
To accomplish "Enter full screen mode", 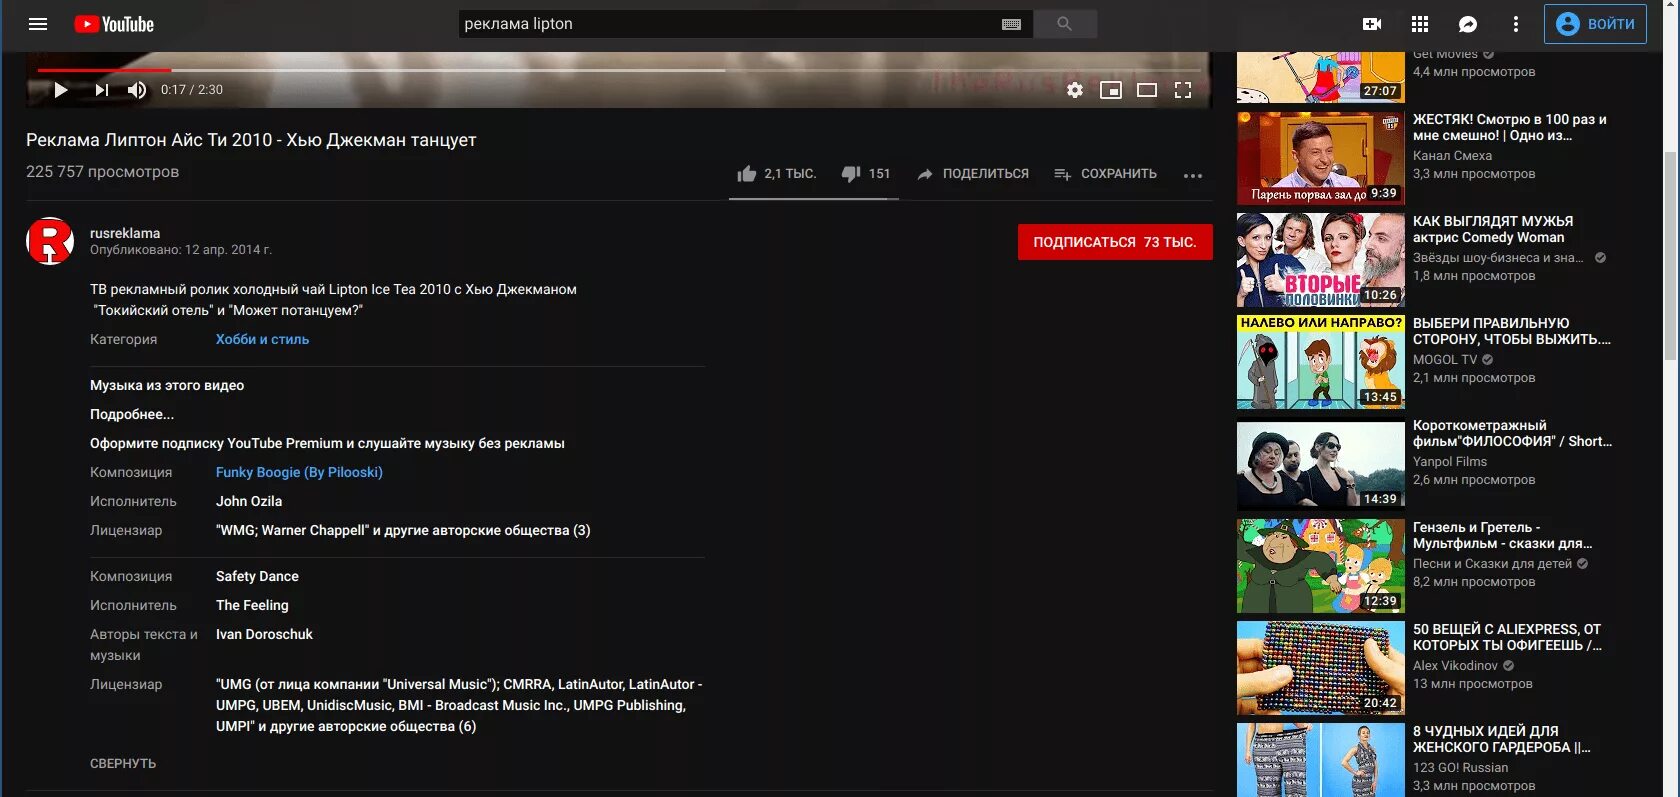I will point(1183,90).
